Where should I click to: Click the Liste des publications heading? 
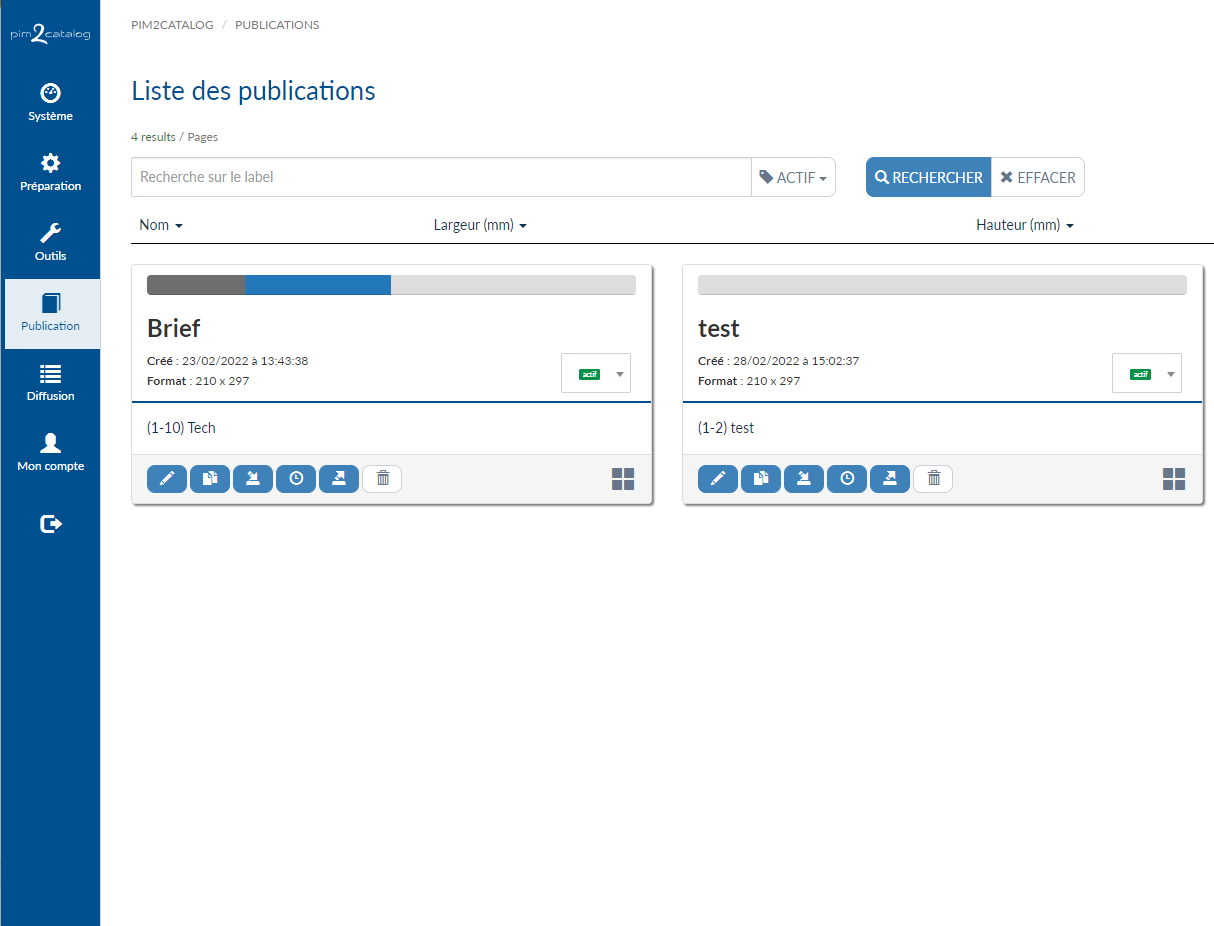[253, 91]
